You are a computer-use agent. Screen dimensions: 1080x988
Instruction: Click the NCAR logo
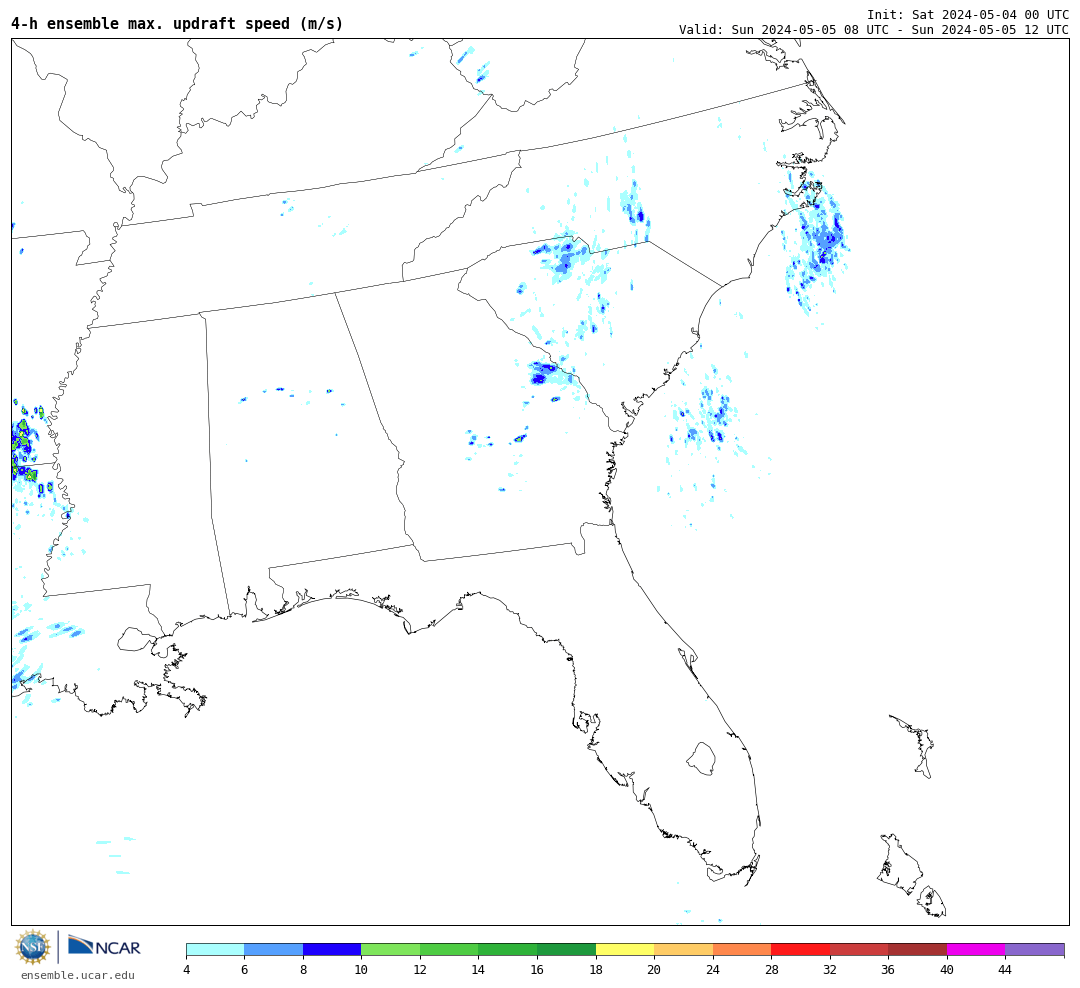[105, 946]
